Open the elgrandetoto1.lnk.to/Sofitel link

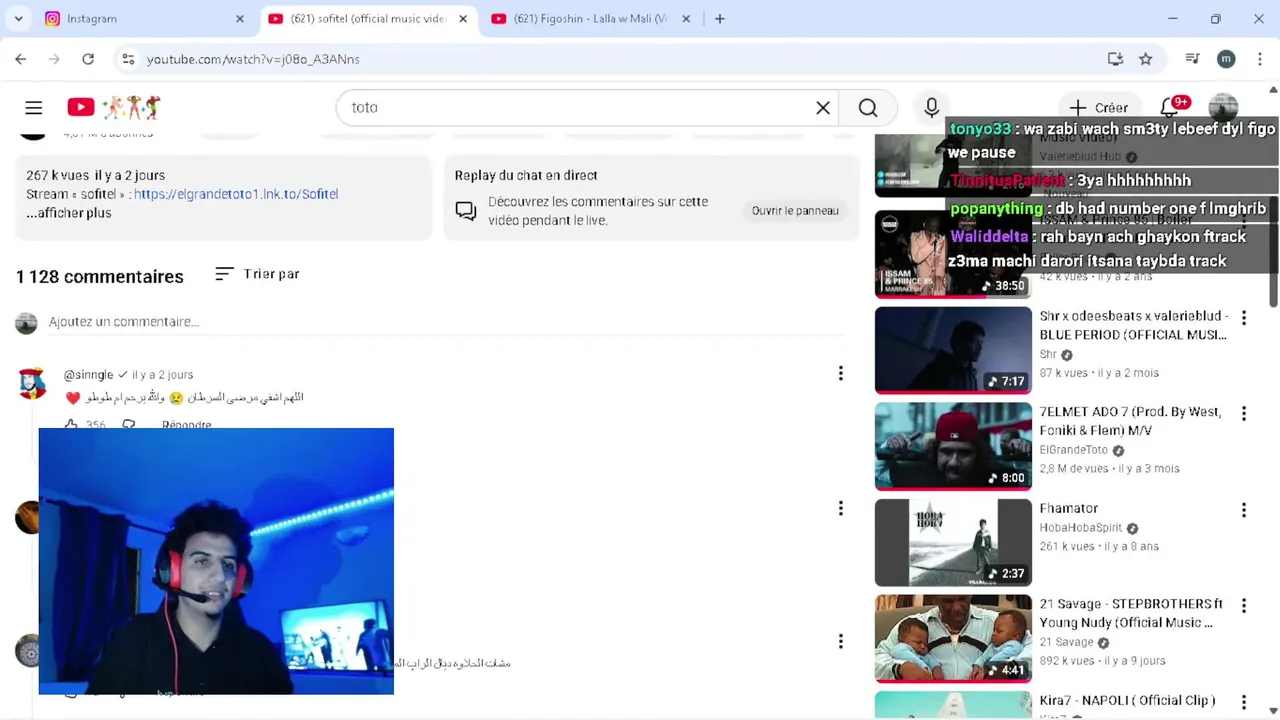(236, 194)
